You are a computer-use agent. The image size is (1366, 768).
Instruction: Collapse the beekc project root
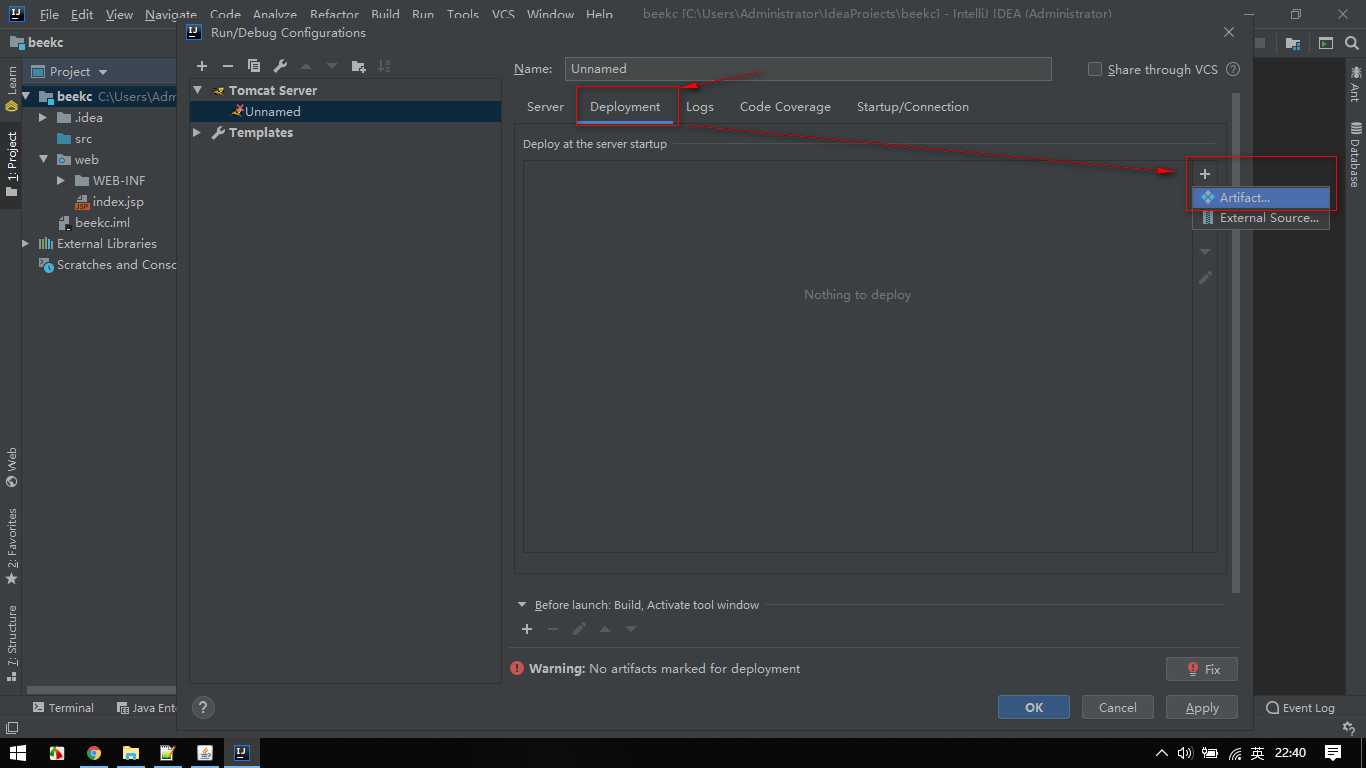pyautogui.click(x=28, y=97)
